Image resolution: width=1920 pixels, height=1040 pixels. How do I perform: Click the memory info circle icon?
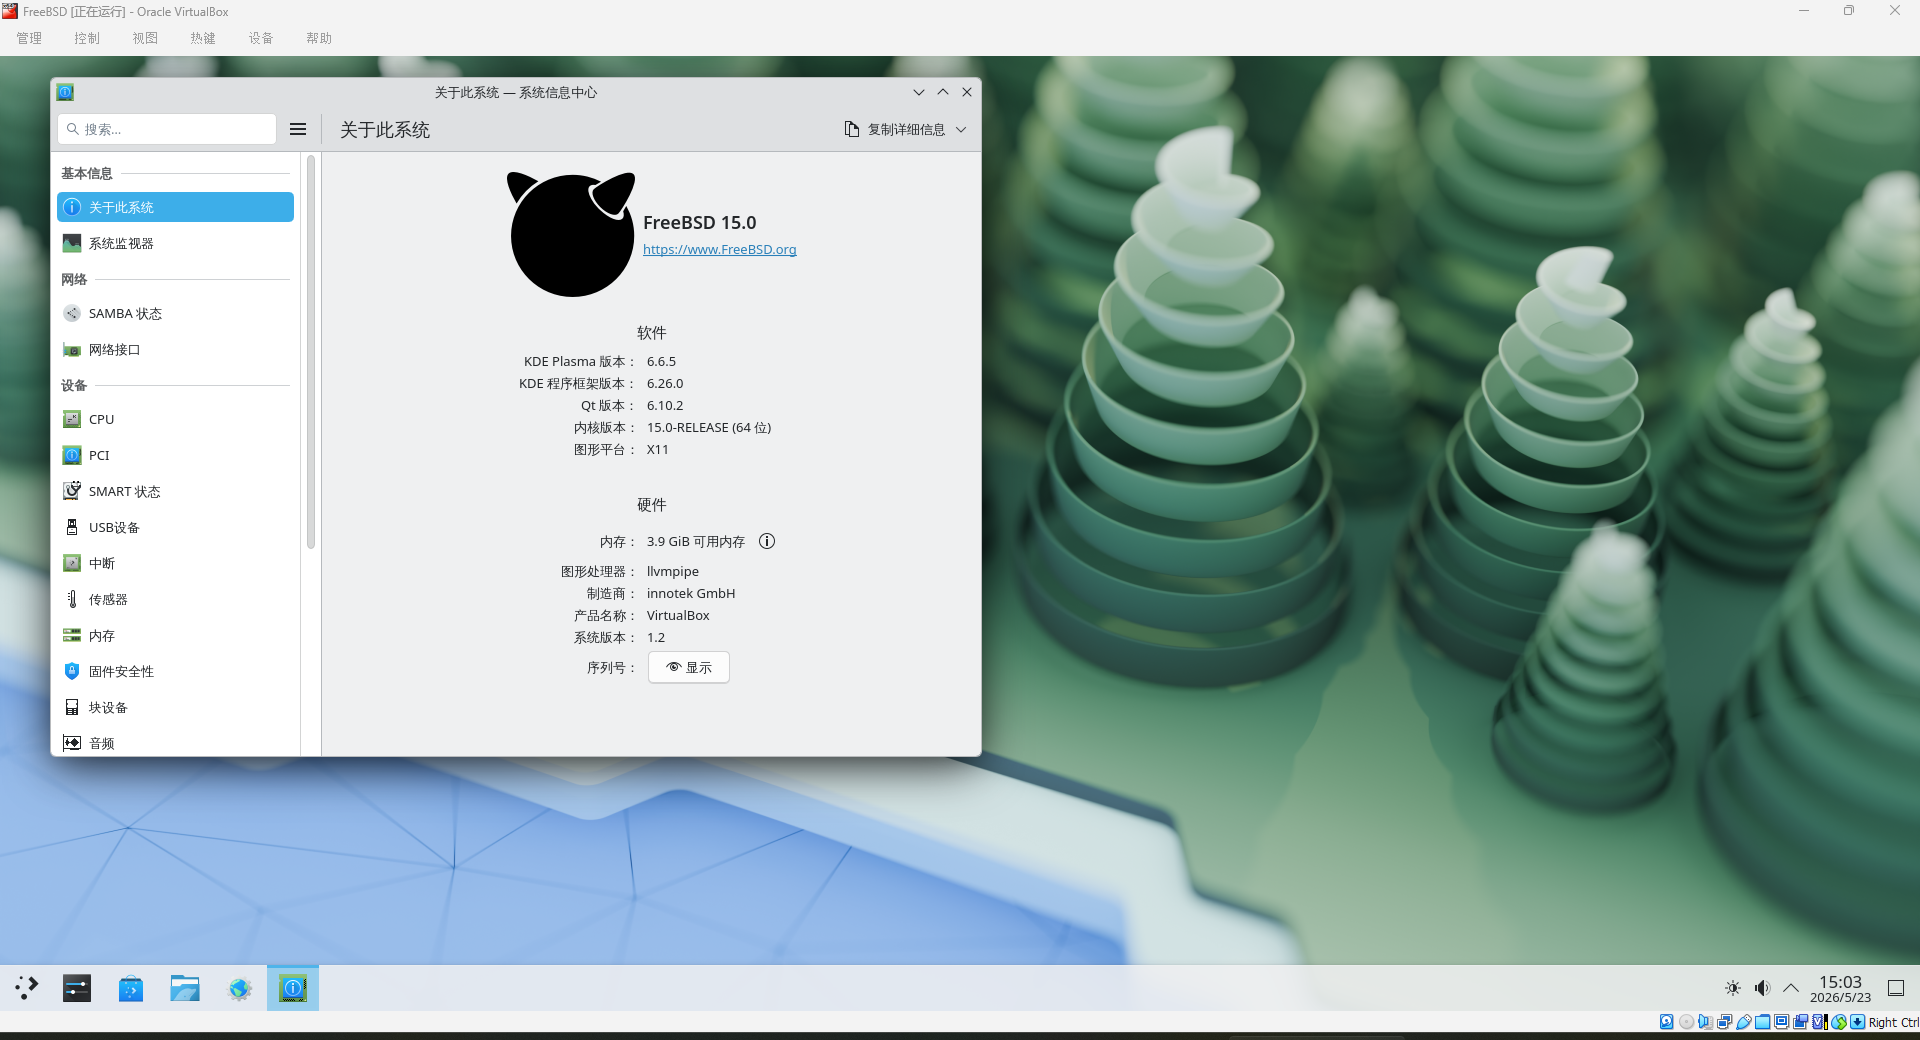tap(767, 541)
